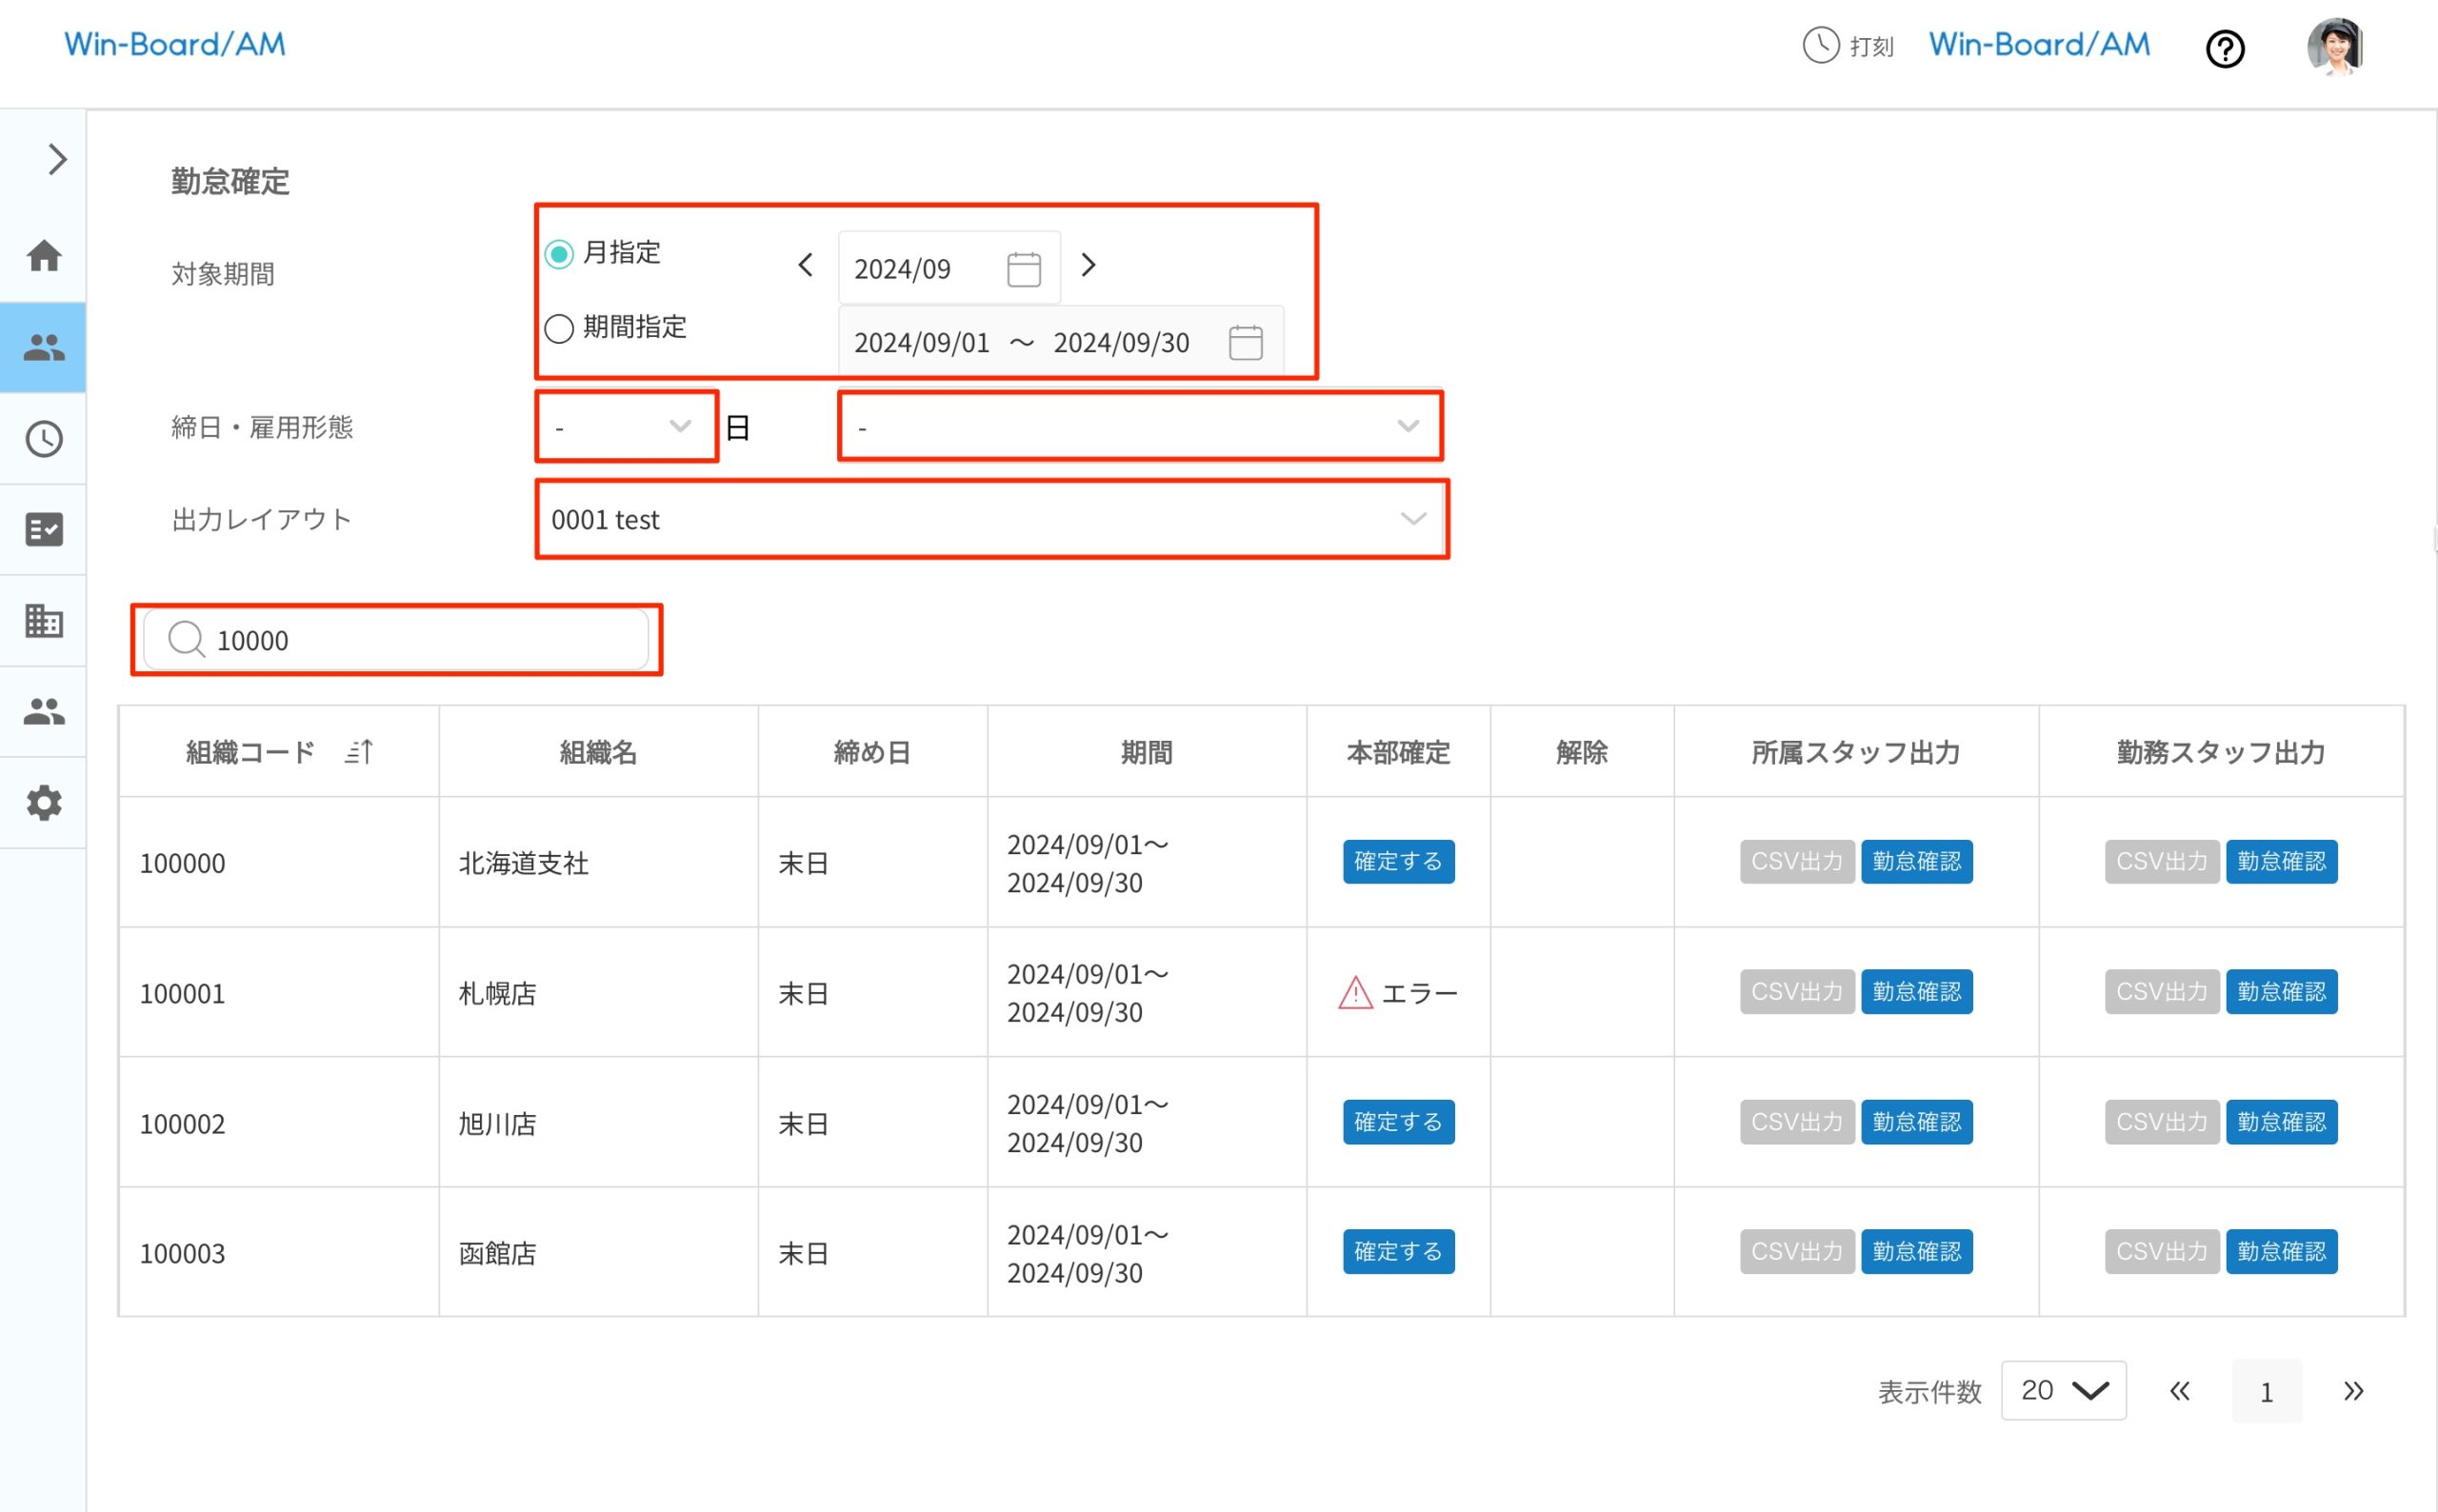Click the help question mark icon
Image resolution: width=2438 pixels, height=1512 pixels.
pyautogui.click(x=2225, y=48)
